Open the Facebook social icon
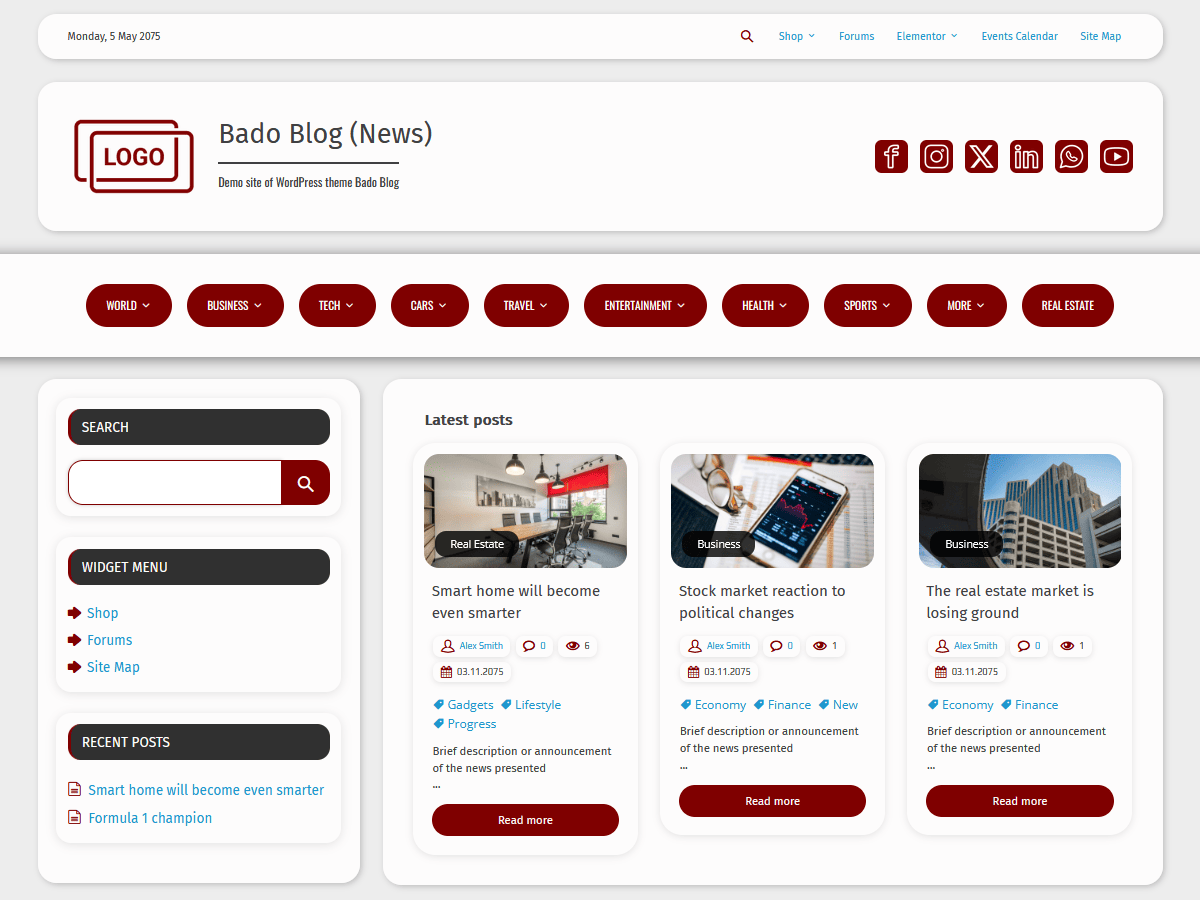Viewport: 1200px width, 900px height. pos(891,157)
